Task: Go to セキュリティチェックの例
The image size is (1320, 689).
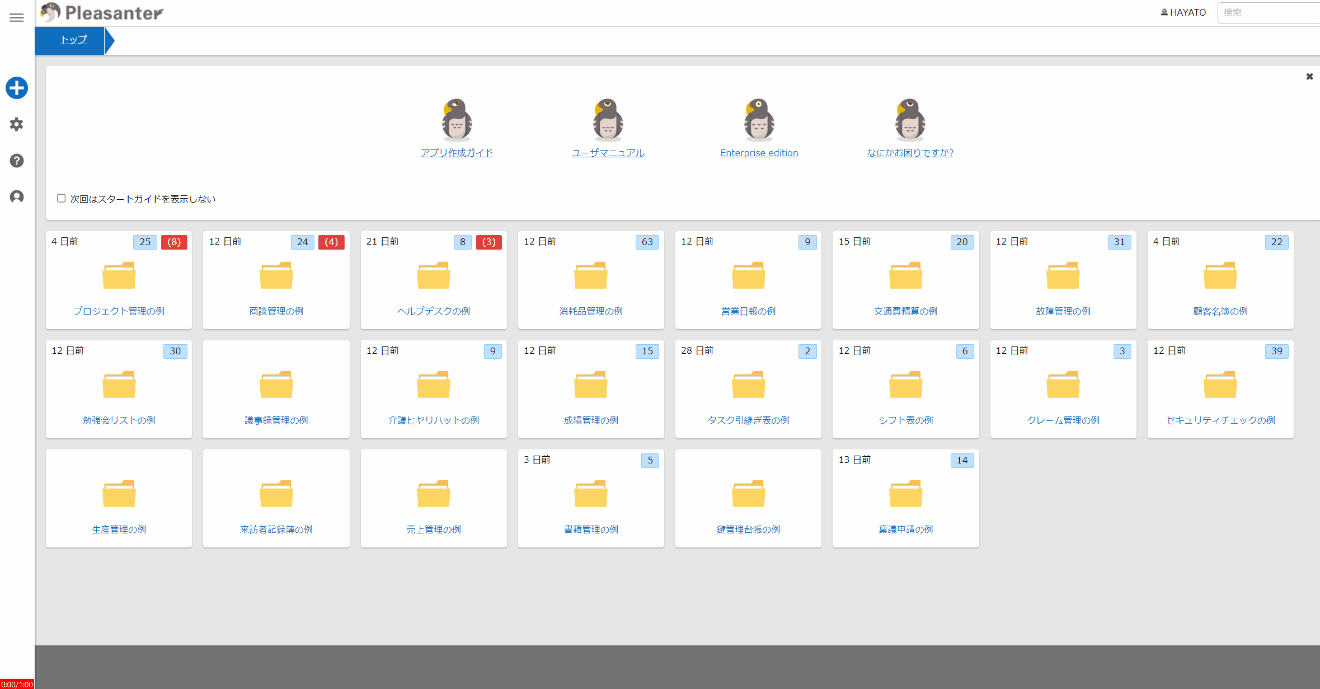Action: pos(1221,420)
